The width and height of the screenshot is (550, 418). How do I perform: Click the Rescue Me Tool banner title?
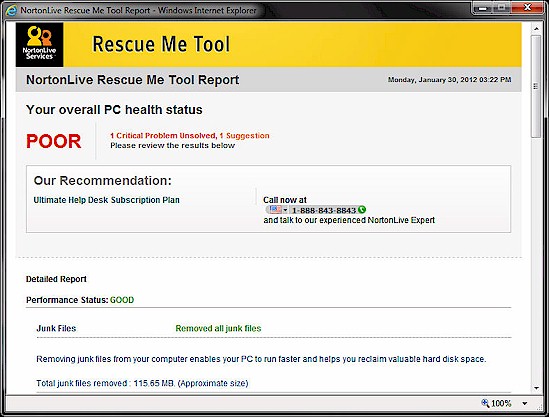161,44
